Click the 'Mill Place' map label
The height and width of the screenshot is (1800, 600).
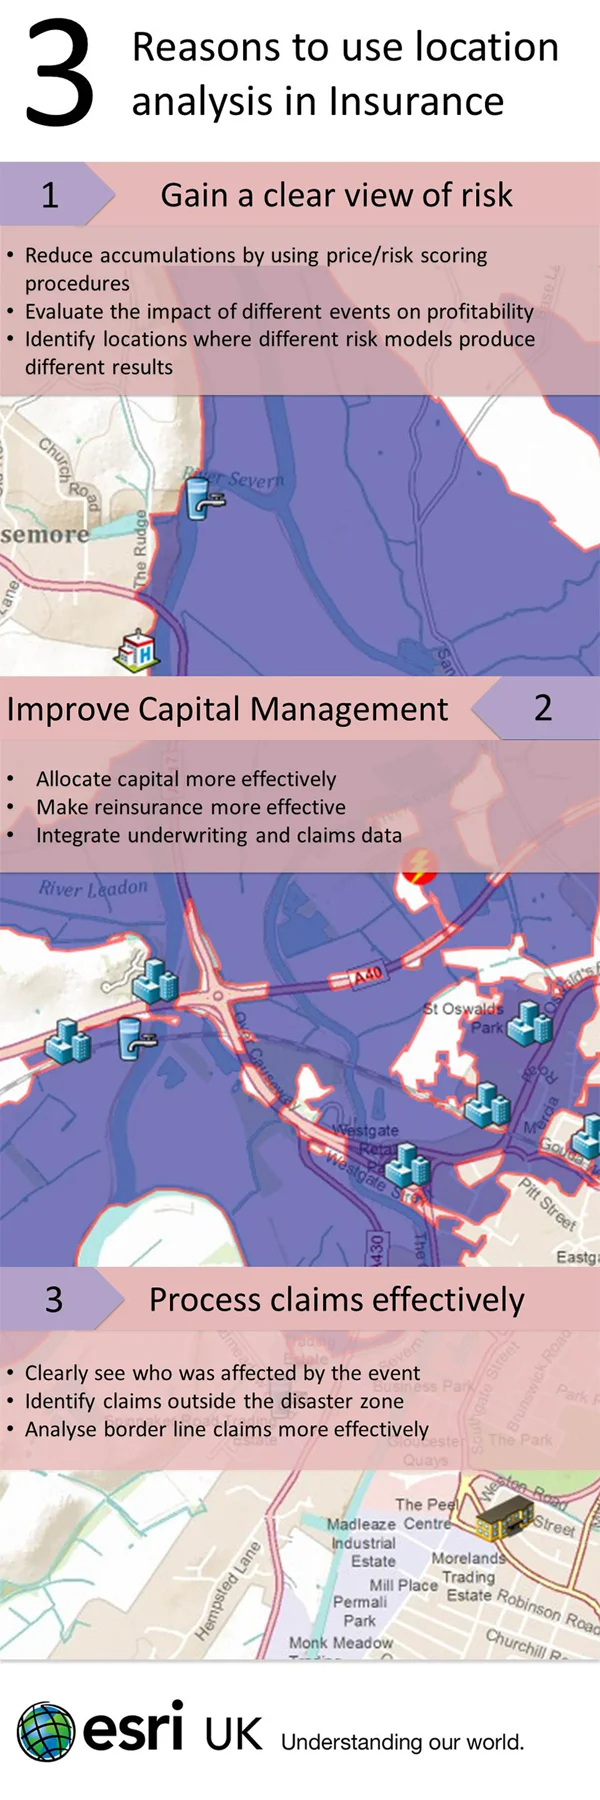[403, 1585]
